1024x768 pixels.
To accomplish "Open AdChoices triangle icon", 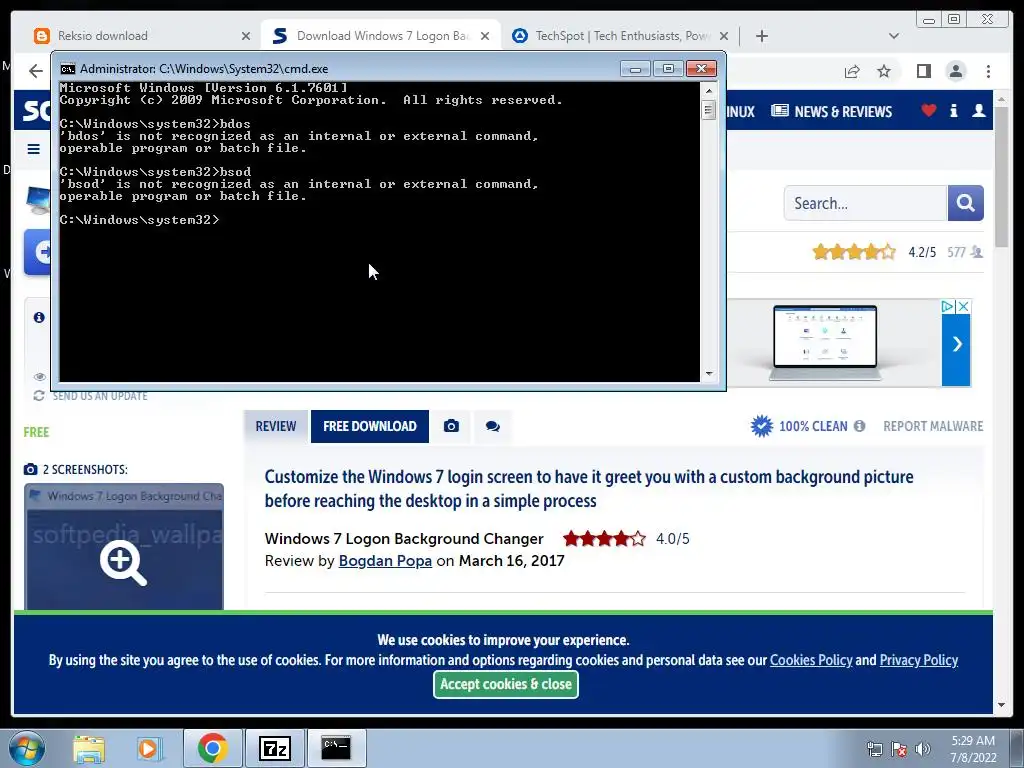I will click(948, 306).
